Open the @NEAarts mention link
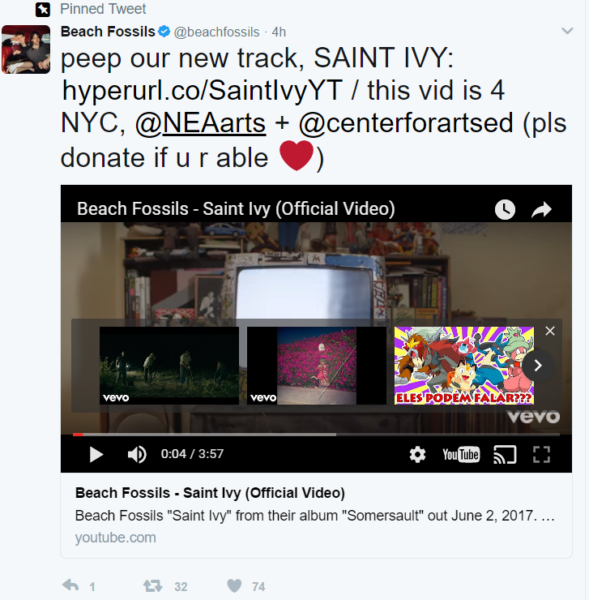The image size is (589, 600). point(201,123)
